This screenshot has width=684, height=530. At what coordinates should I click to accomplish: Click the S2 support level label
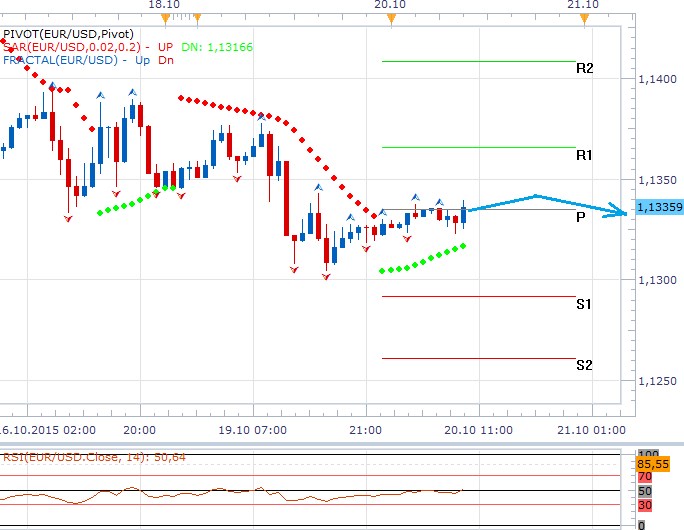pos(585,365)
